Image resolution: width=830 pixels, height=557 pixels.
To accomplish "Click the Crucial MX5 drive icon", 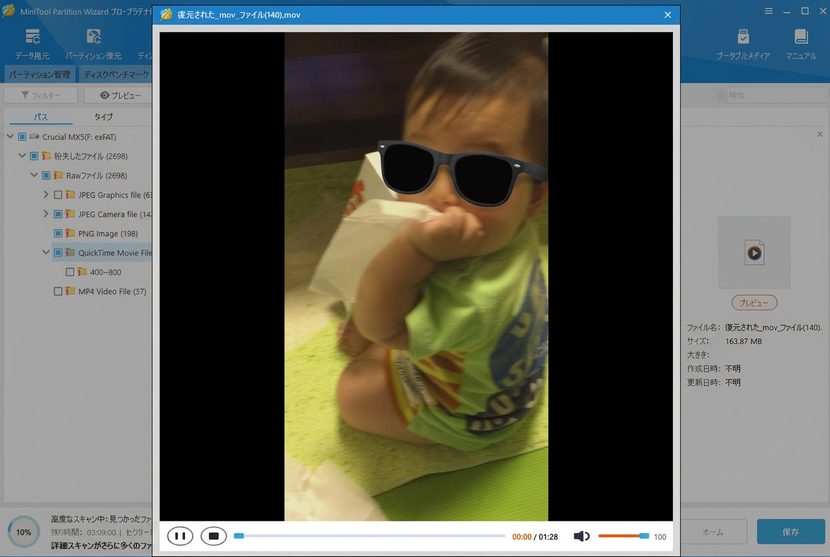I will (34, 137).
